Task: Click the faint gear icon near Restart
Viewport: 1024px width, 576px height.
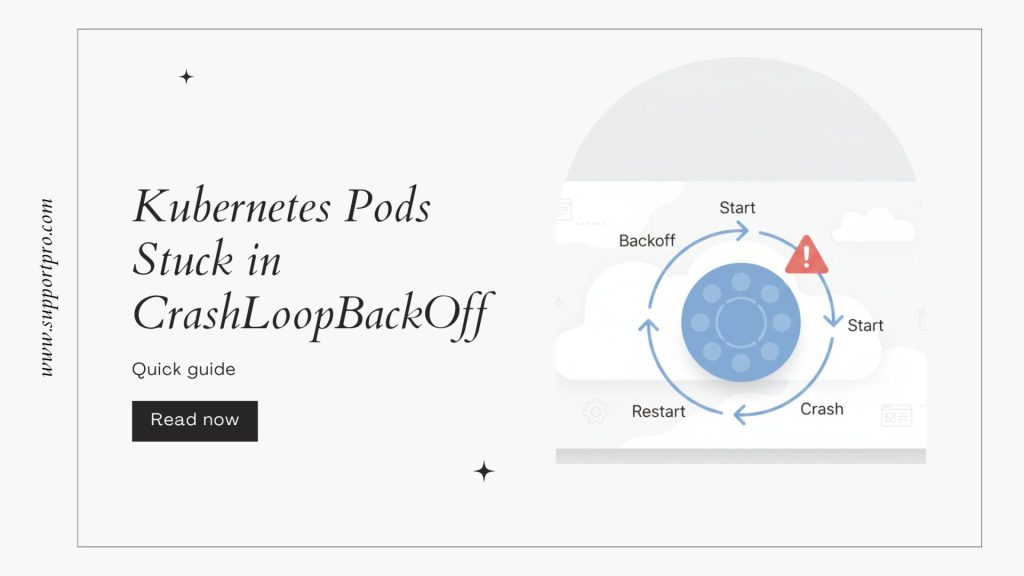Action: tap(595, 411)
